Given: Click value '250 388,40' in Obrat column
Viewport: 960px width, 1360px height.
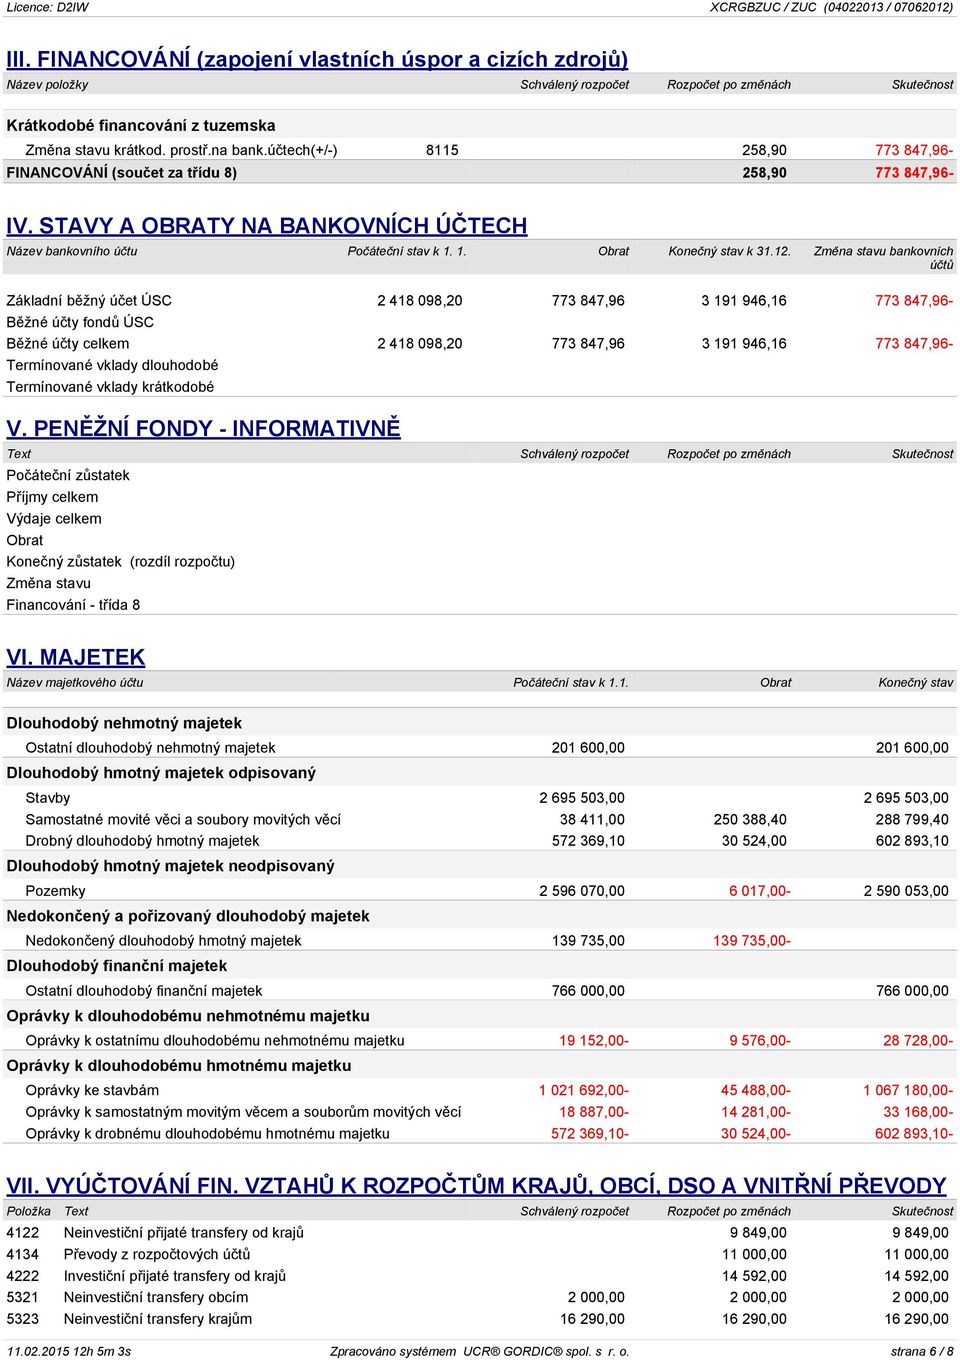Looking at the screenshot, I should point(750,819).
